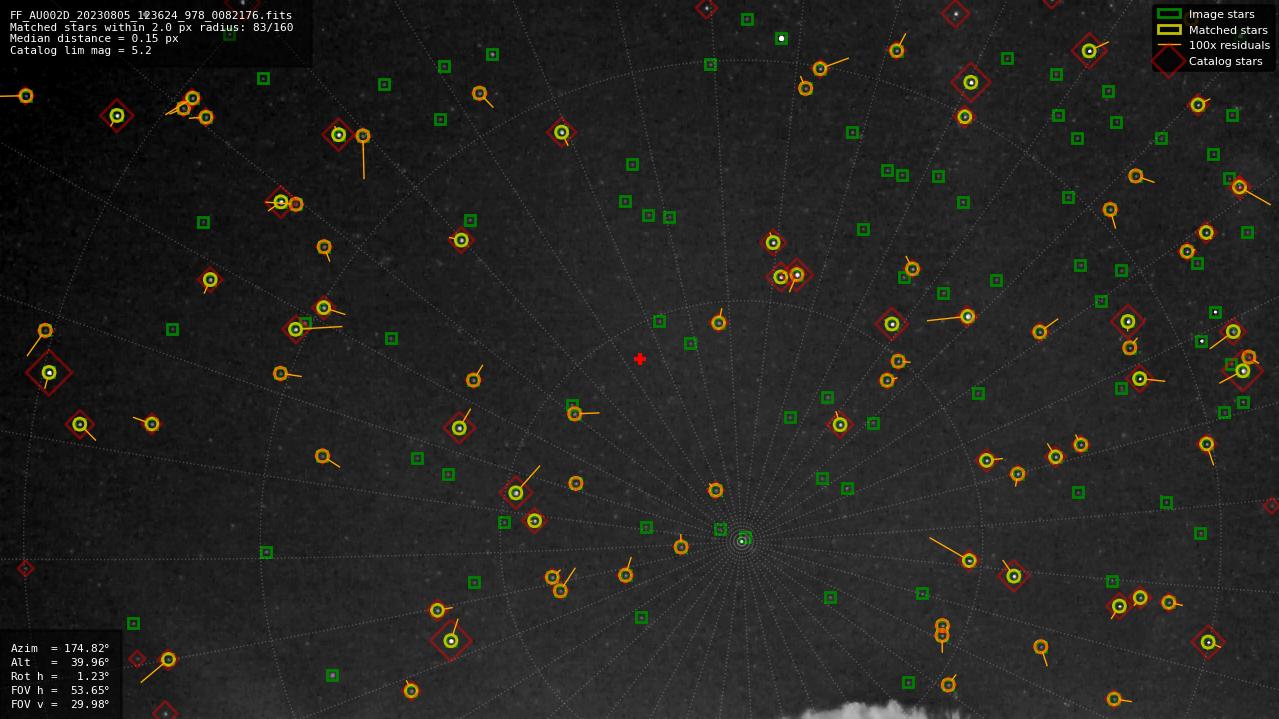Image resolution: width=1279 pixels, height=719 pixels.
Task: Click the green Image stars legend square
Action: [x=1169, y=14]
